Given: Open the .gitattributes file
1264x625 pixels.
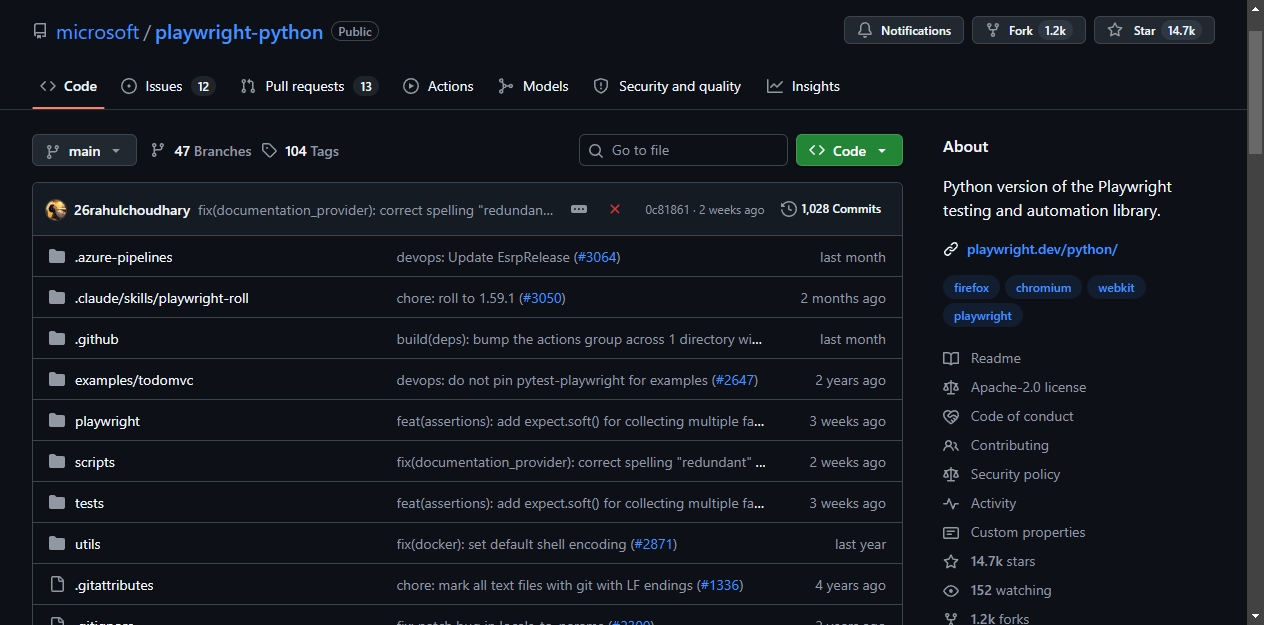Looking at the screenshot, I should pos(114,585).
